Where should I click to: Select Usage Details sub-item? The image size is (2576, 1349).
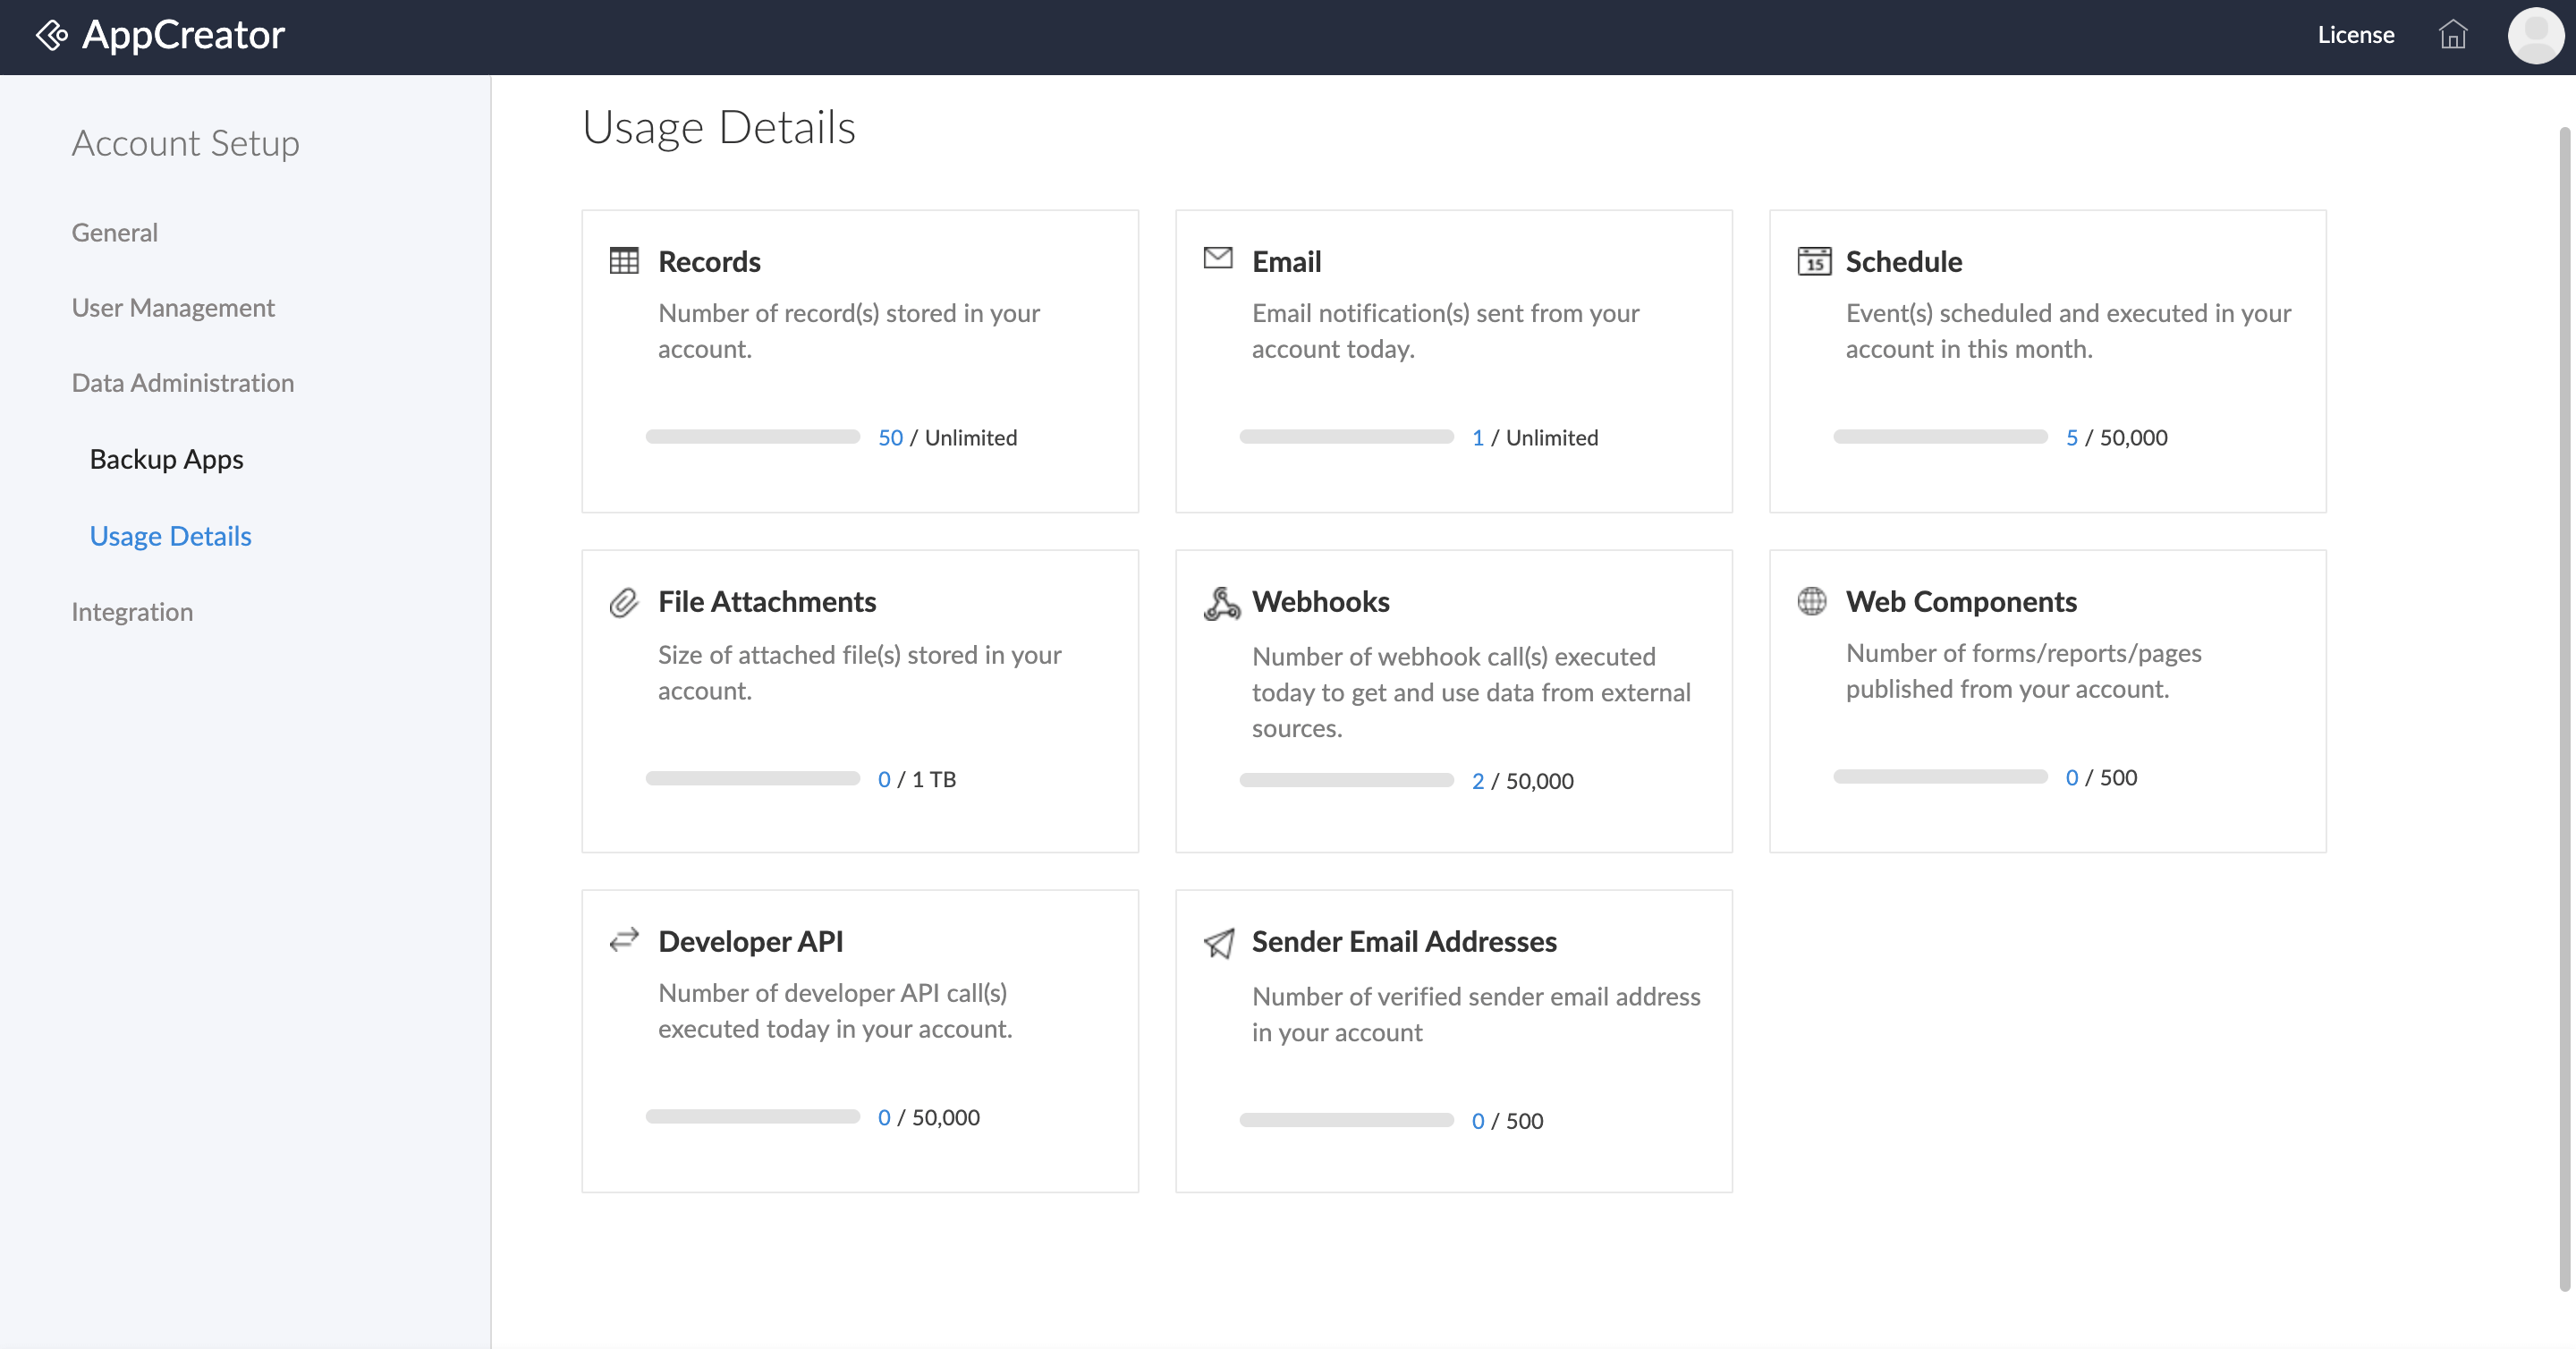point(170,536)
